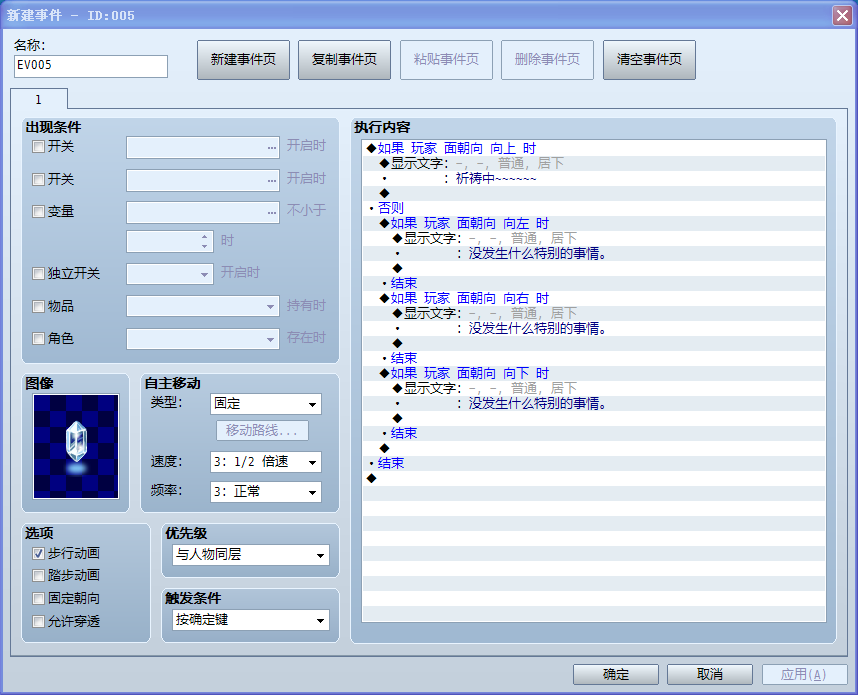Open the 速度 dropdown showing 1/2 倍速
The width and height of the screenshot is (858, 695).
coord(265,462)
